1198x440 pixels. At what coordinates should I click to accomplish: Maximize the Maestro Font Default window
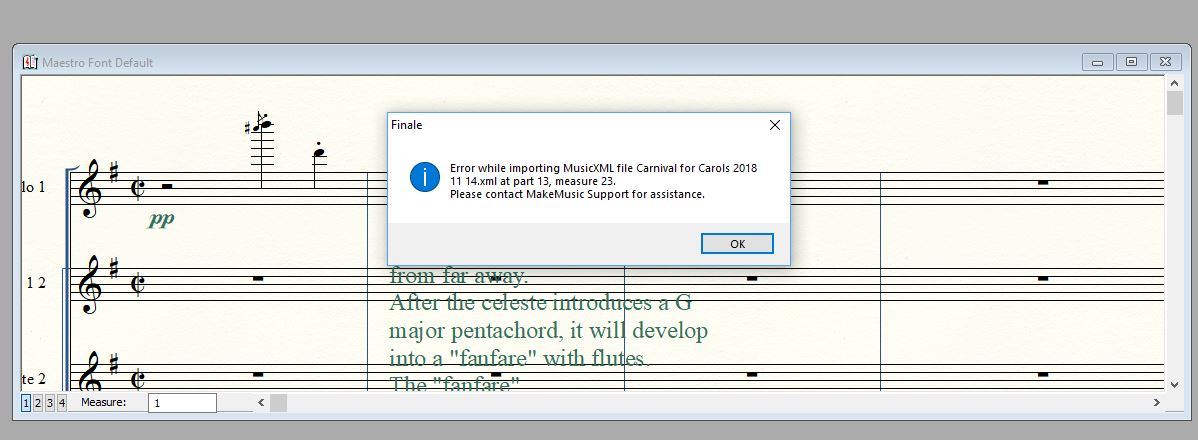[x=1131, y=62]
